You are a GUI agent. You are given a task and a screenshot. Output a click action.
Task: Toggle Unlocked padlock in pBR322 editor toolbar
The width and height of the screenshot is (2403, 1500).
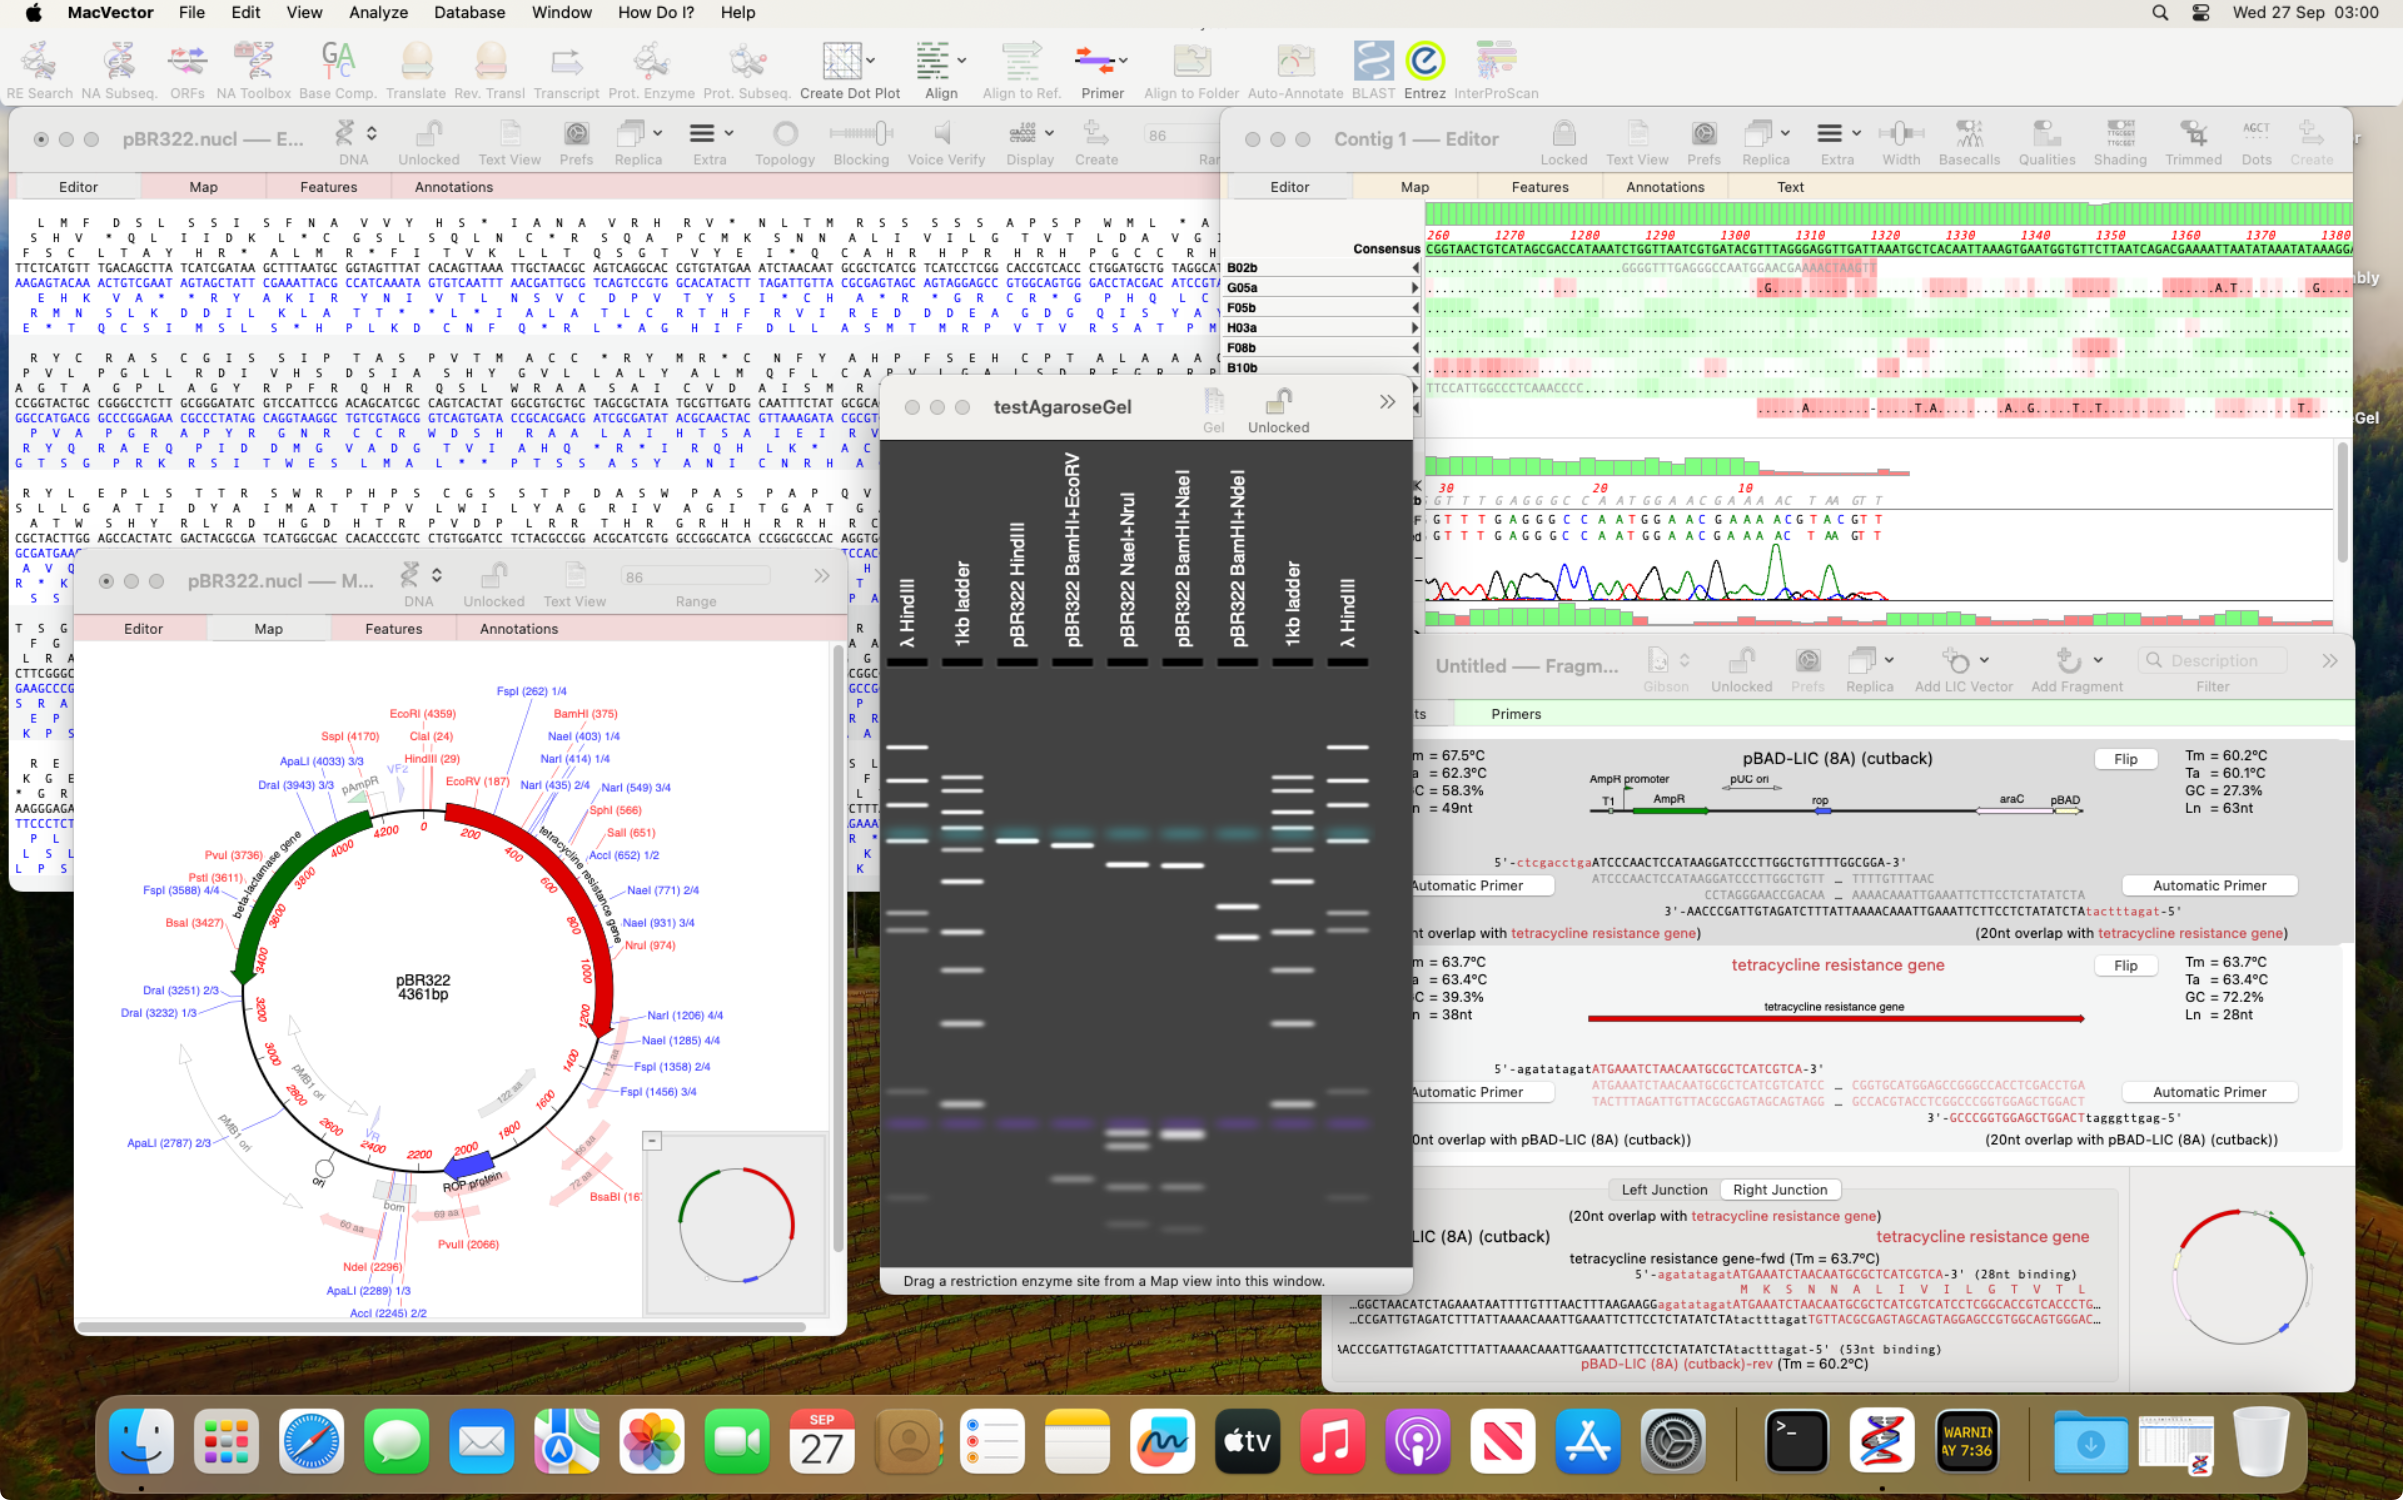point(429,134)
